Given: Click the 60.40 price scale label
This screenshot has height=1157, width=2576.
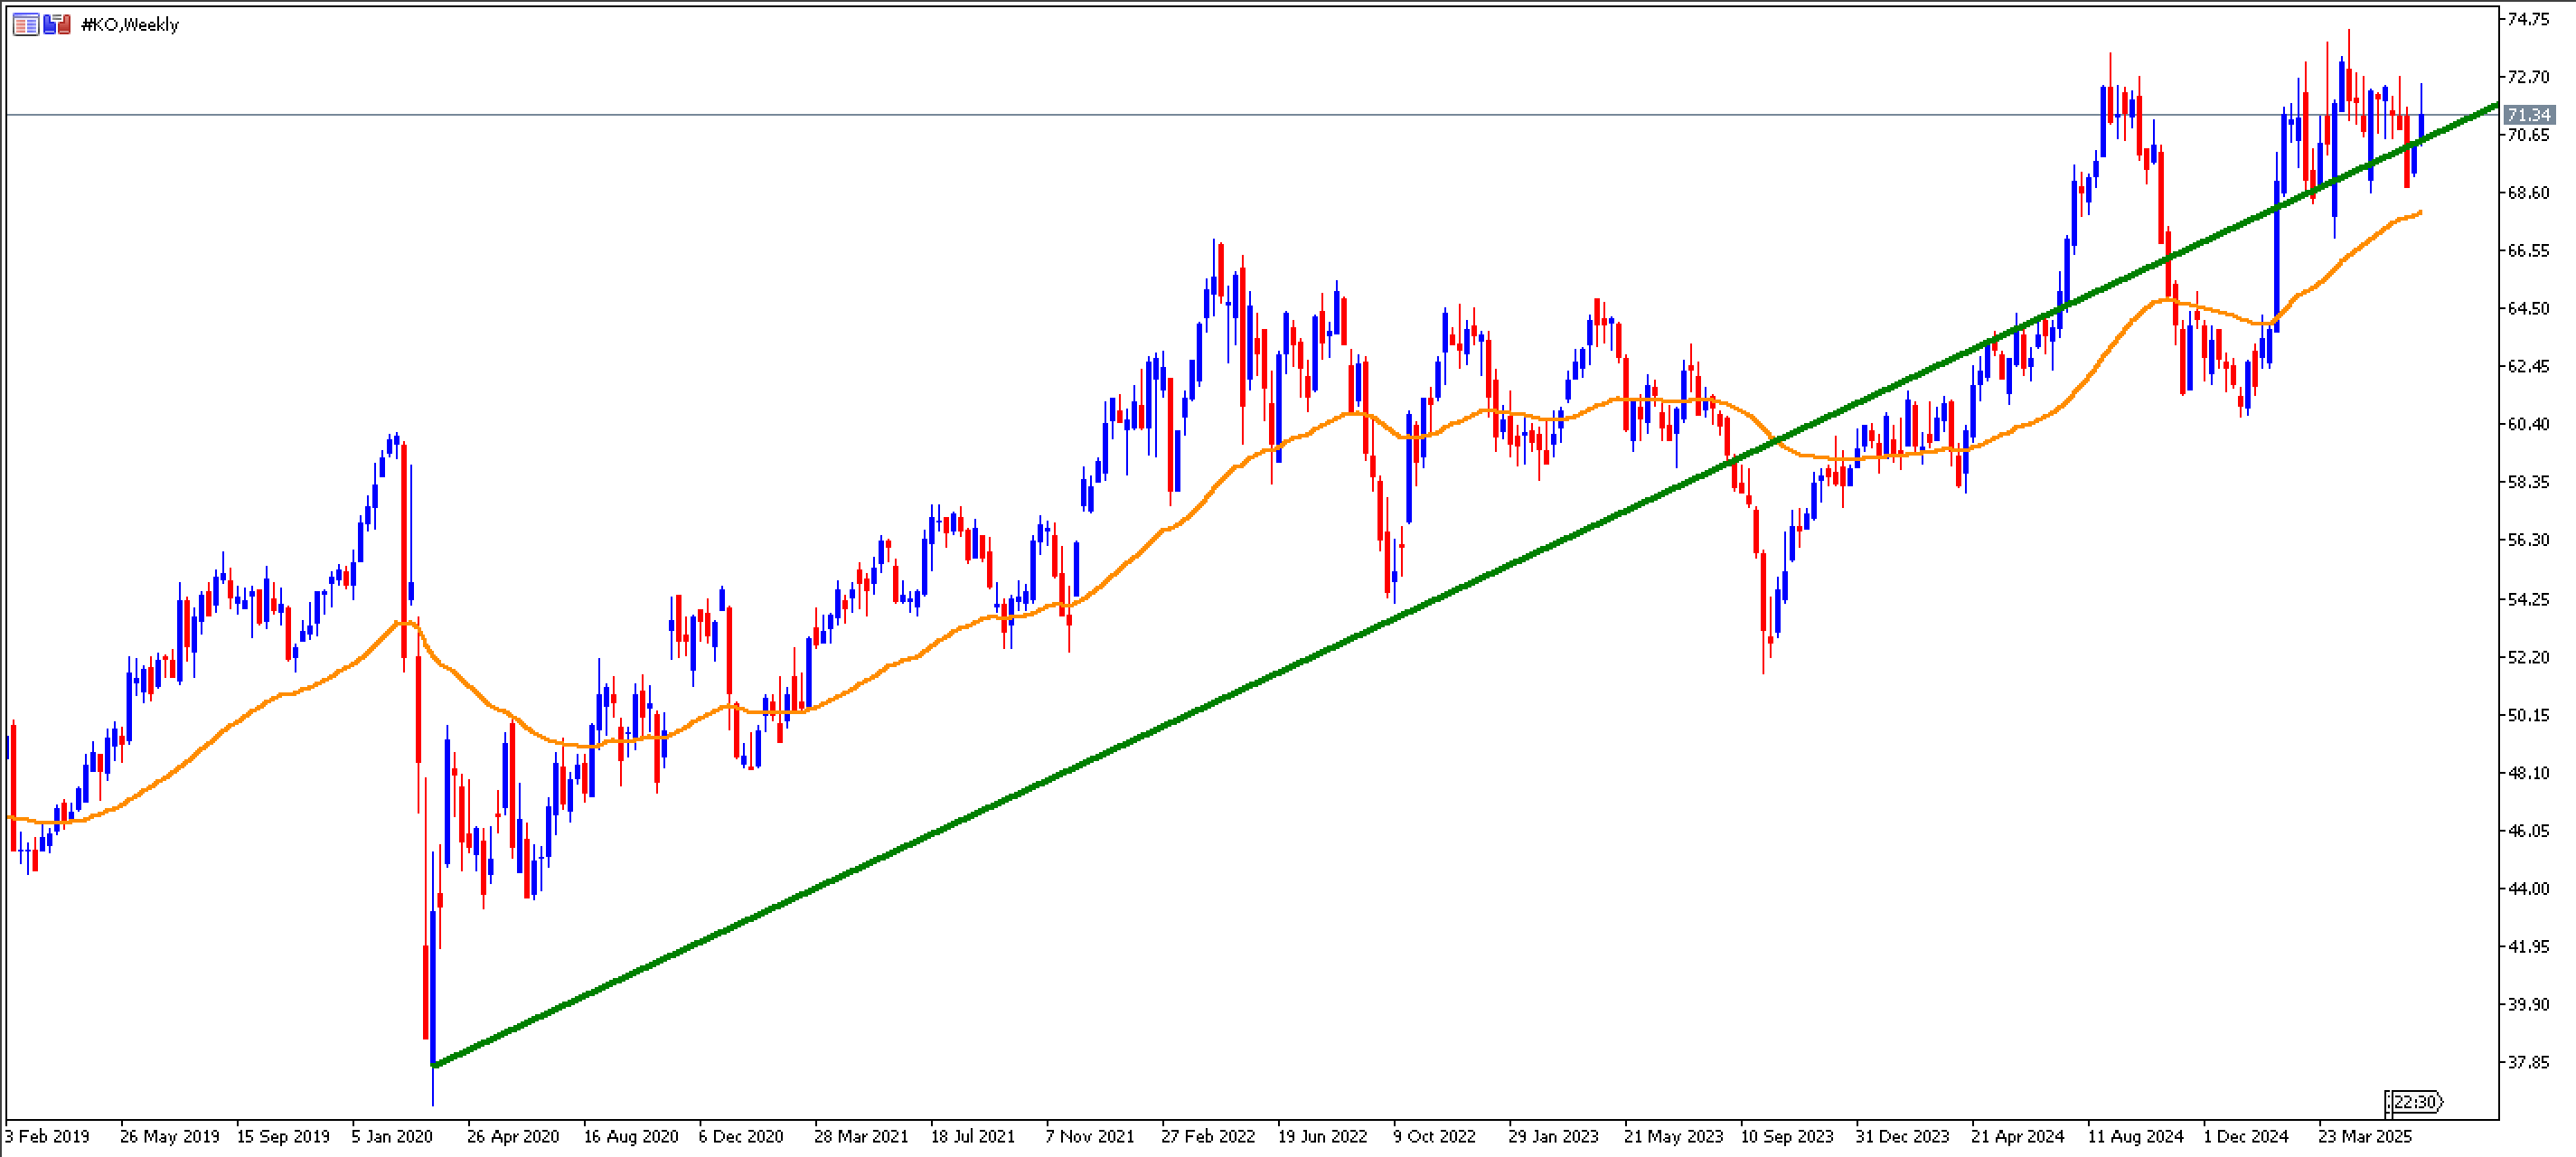Looking at the screenshot, I should 2529,424.
